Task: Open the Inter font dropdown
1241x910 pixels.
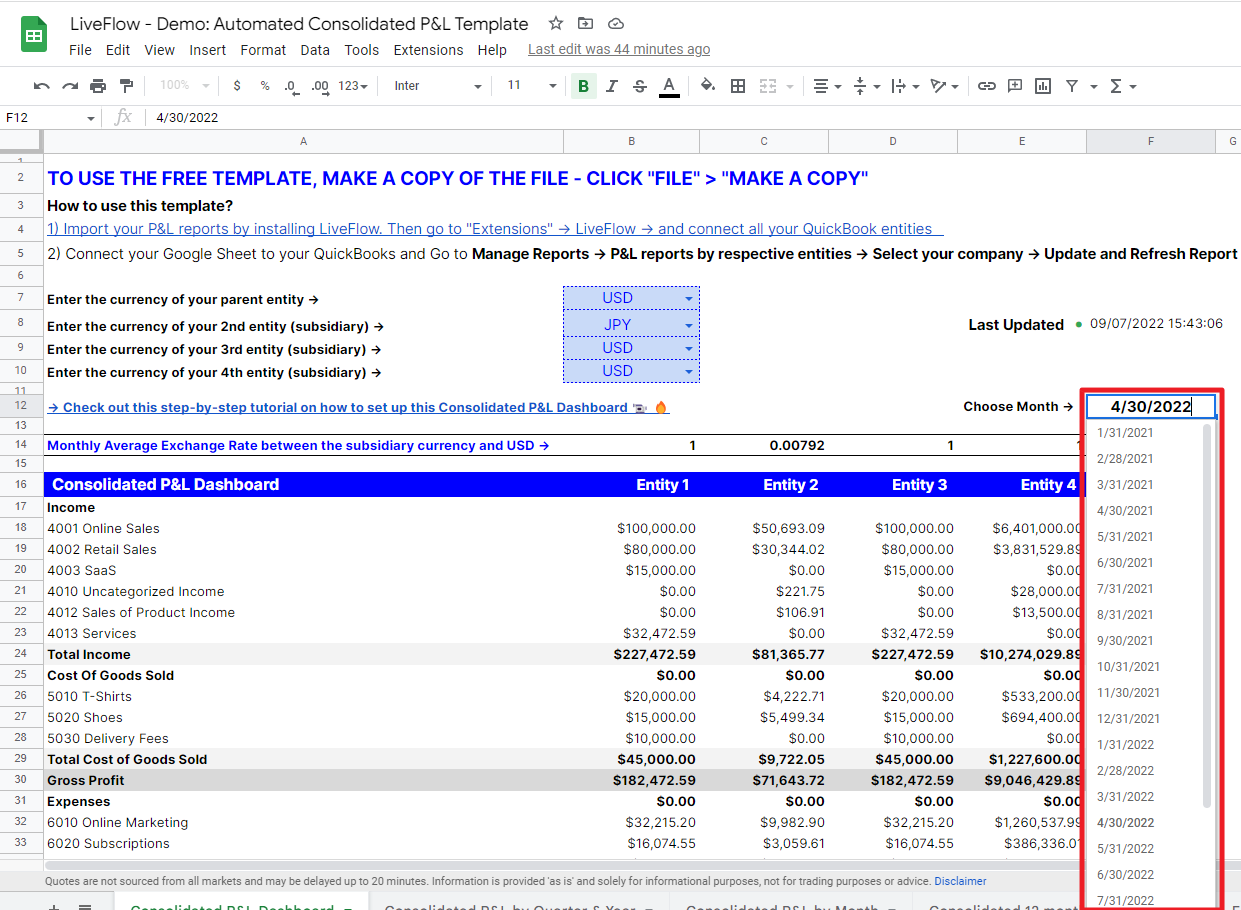Action: (437, 86)
